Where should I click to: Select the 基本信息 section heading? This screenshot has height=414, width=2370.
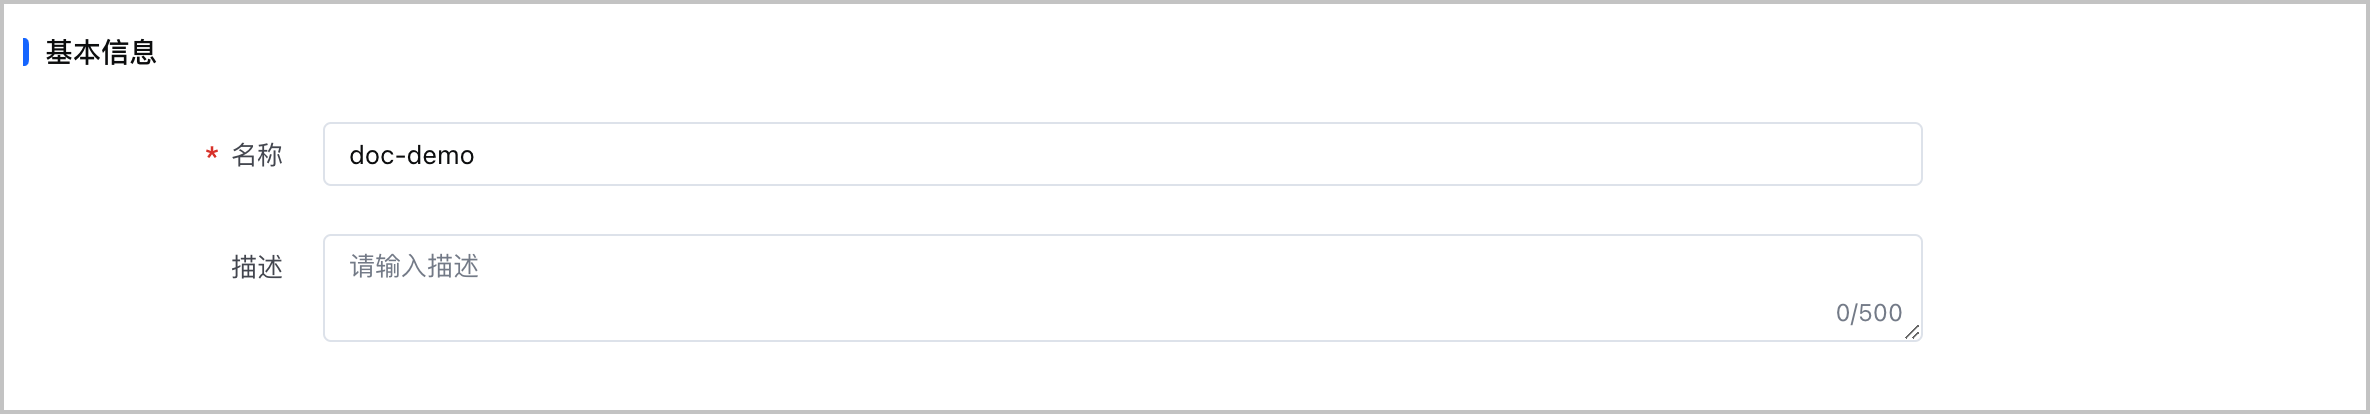[101, 52]
